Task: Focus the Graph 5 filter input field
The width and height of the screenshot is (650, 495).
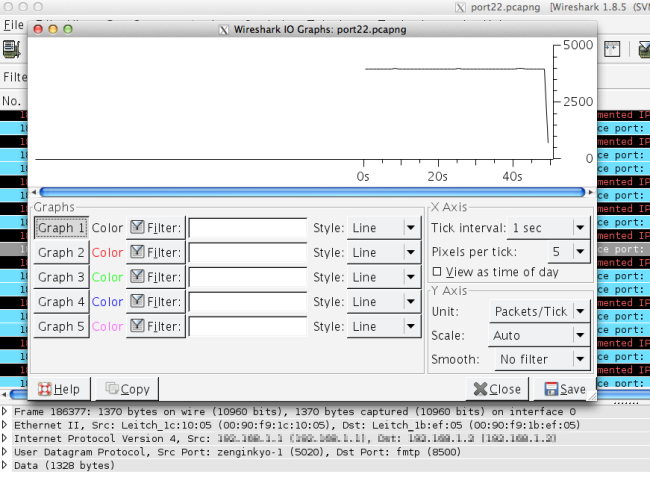Action: click(x=248, y=326)
